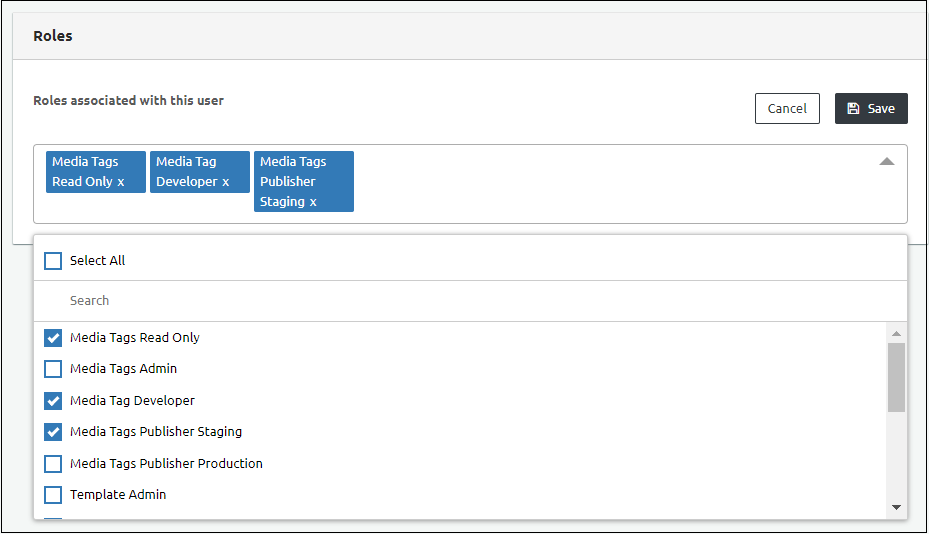The image size is (929, 534).
Task: Uncheck Media Tags Publisher Staging checkbox
Action: (x=53, y=432)
